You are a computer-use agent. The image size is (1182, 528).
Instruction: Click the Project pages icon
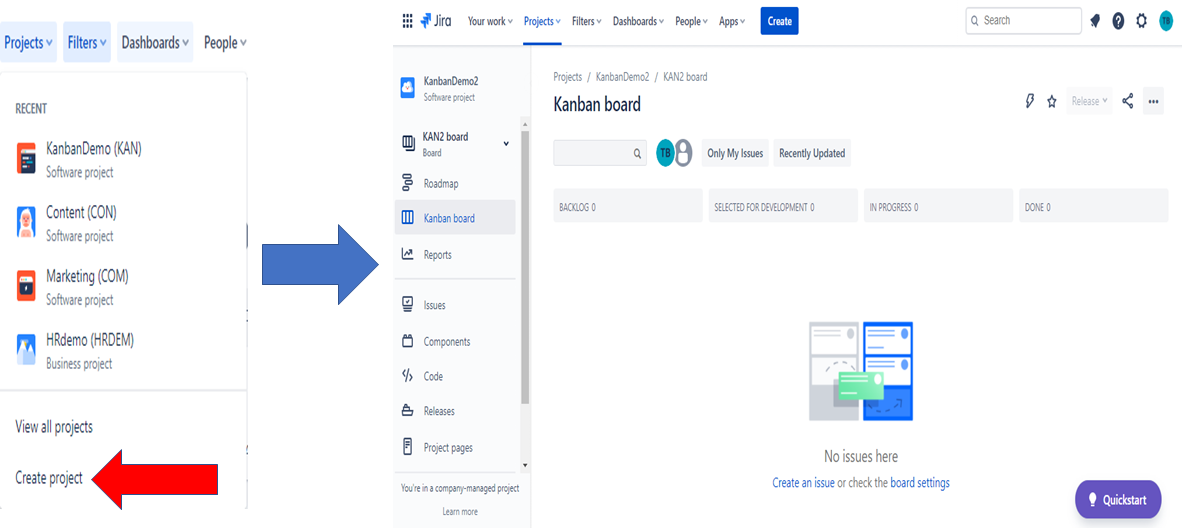pos(408,447)
